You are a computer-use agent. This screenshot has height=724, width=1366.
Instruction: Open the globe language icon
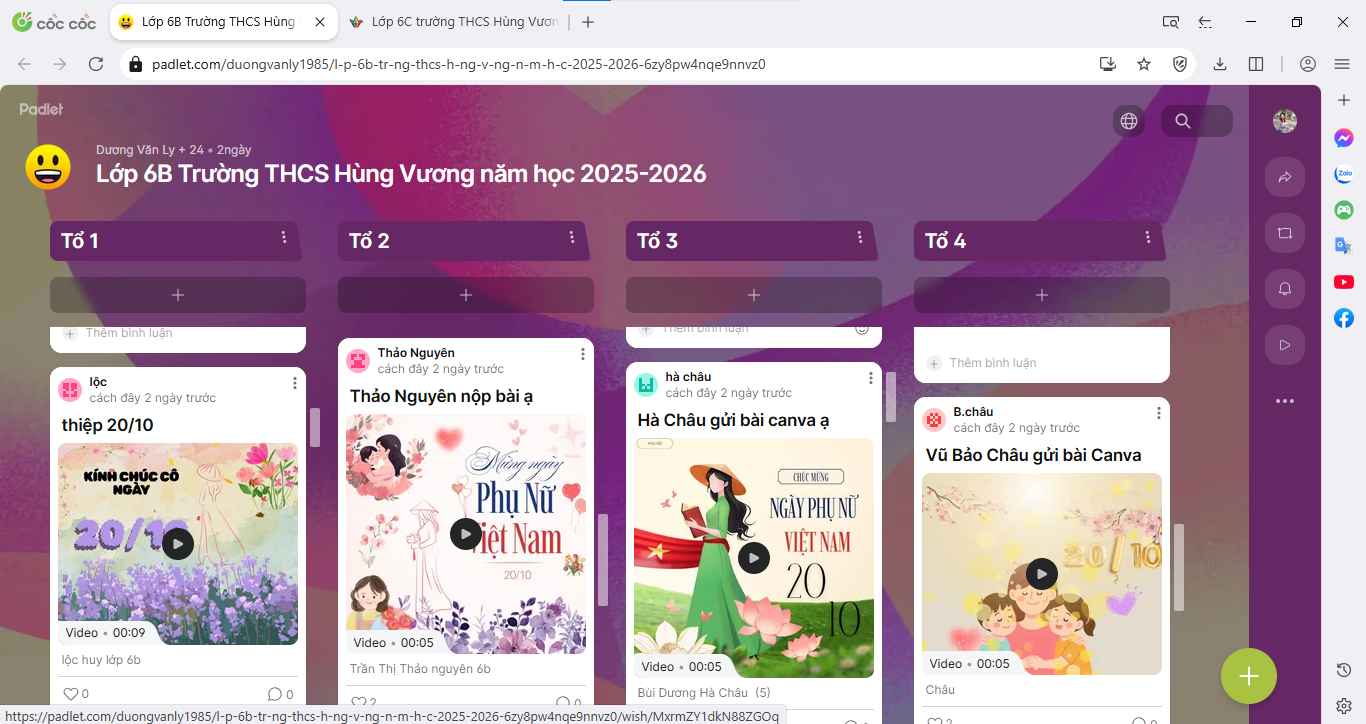[1129, 121]
